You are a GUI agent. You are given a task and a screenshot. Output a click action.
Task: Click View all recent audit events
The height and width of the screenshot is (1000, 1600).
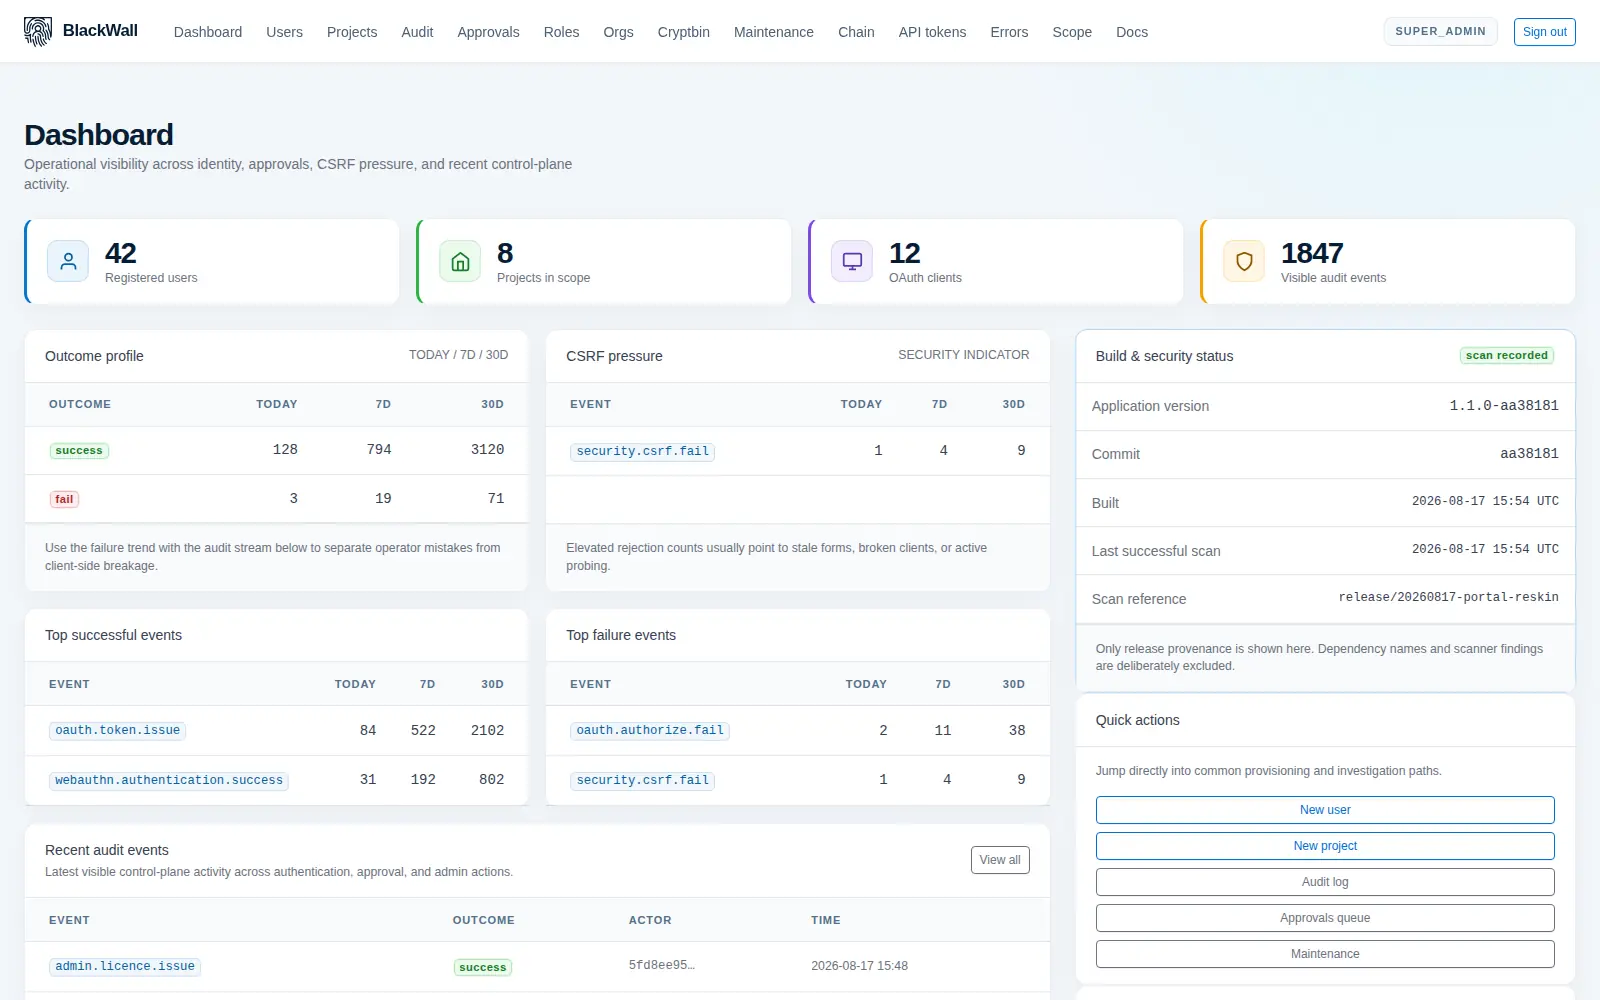(1000, 860)
